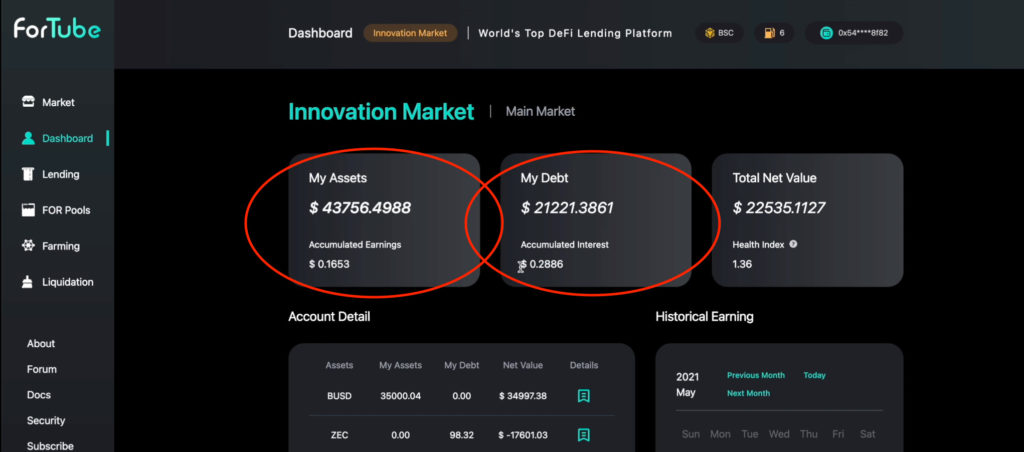Click BUSD My Assets 35000.04
The image size is (1024, 452).
pyautogui.click(x=400, y=396)
